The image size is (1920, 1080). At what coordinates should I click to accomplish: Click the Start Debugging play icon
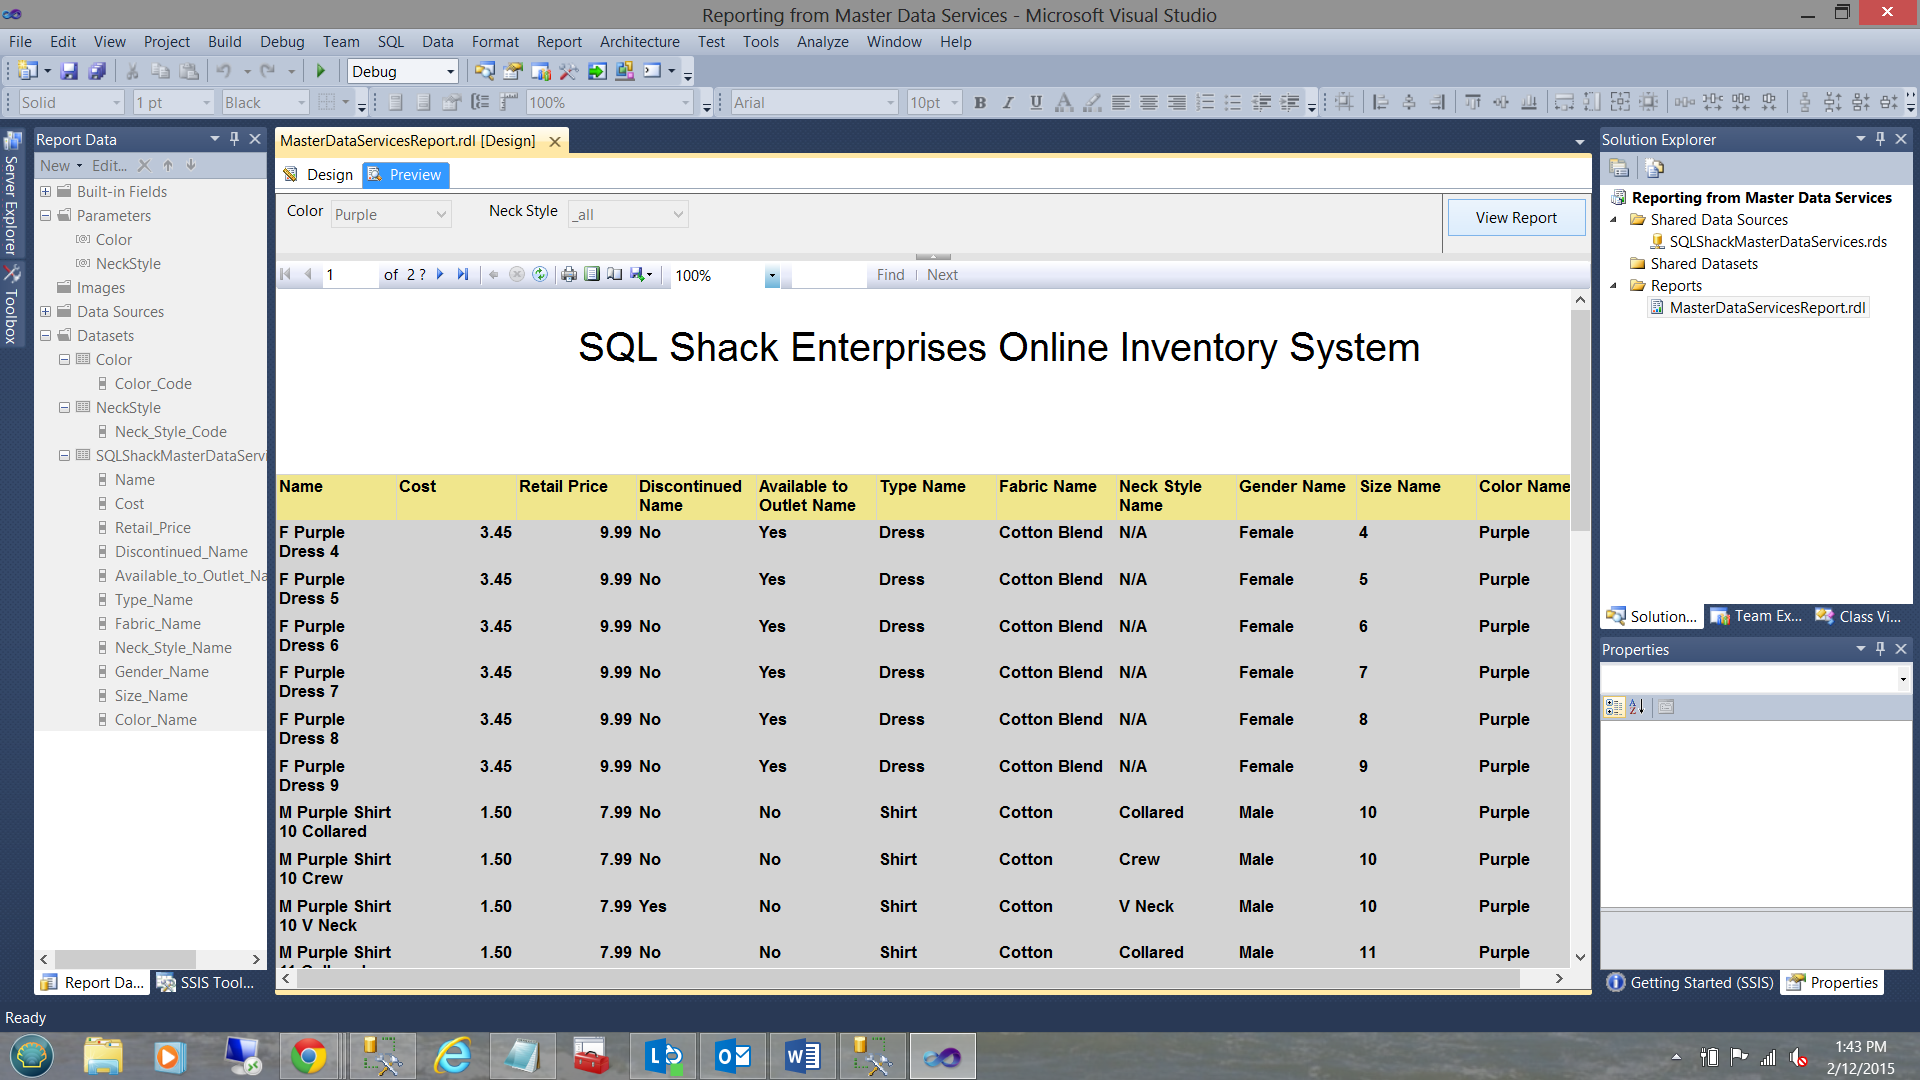click(321, 71)
